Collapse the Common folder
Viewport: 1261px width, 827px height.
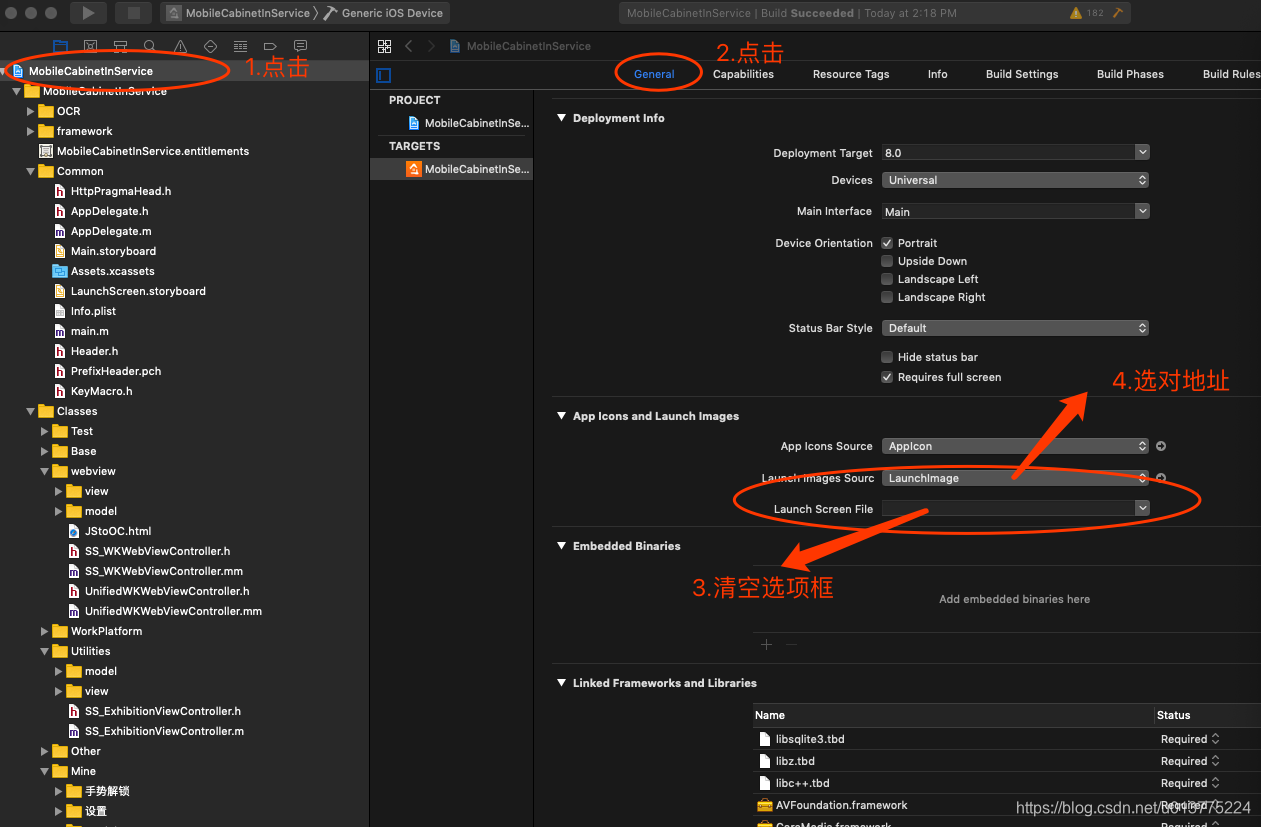31,171
